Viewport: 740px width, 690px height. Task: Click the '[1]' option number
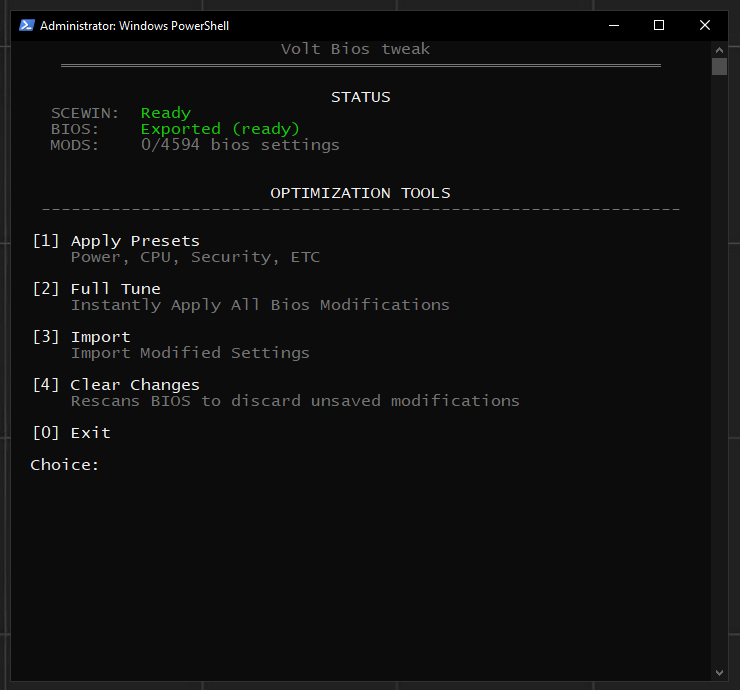pyautogui.click(x=46, y=241)
